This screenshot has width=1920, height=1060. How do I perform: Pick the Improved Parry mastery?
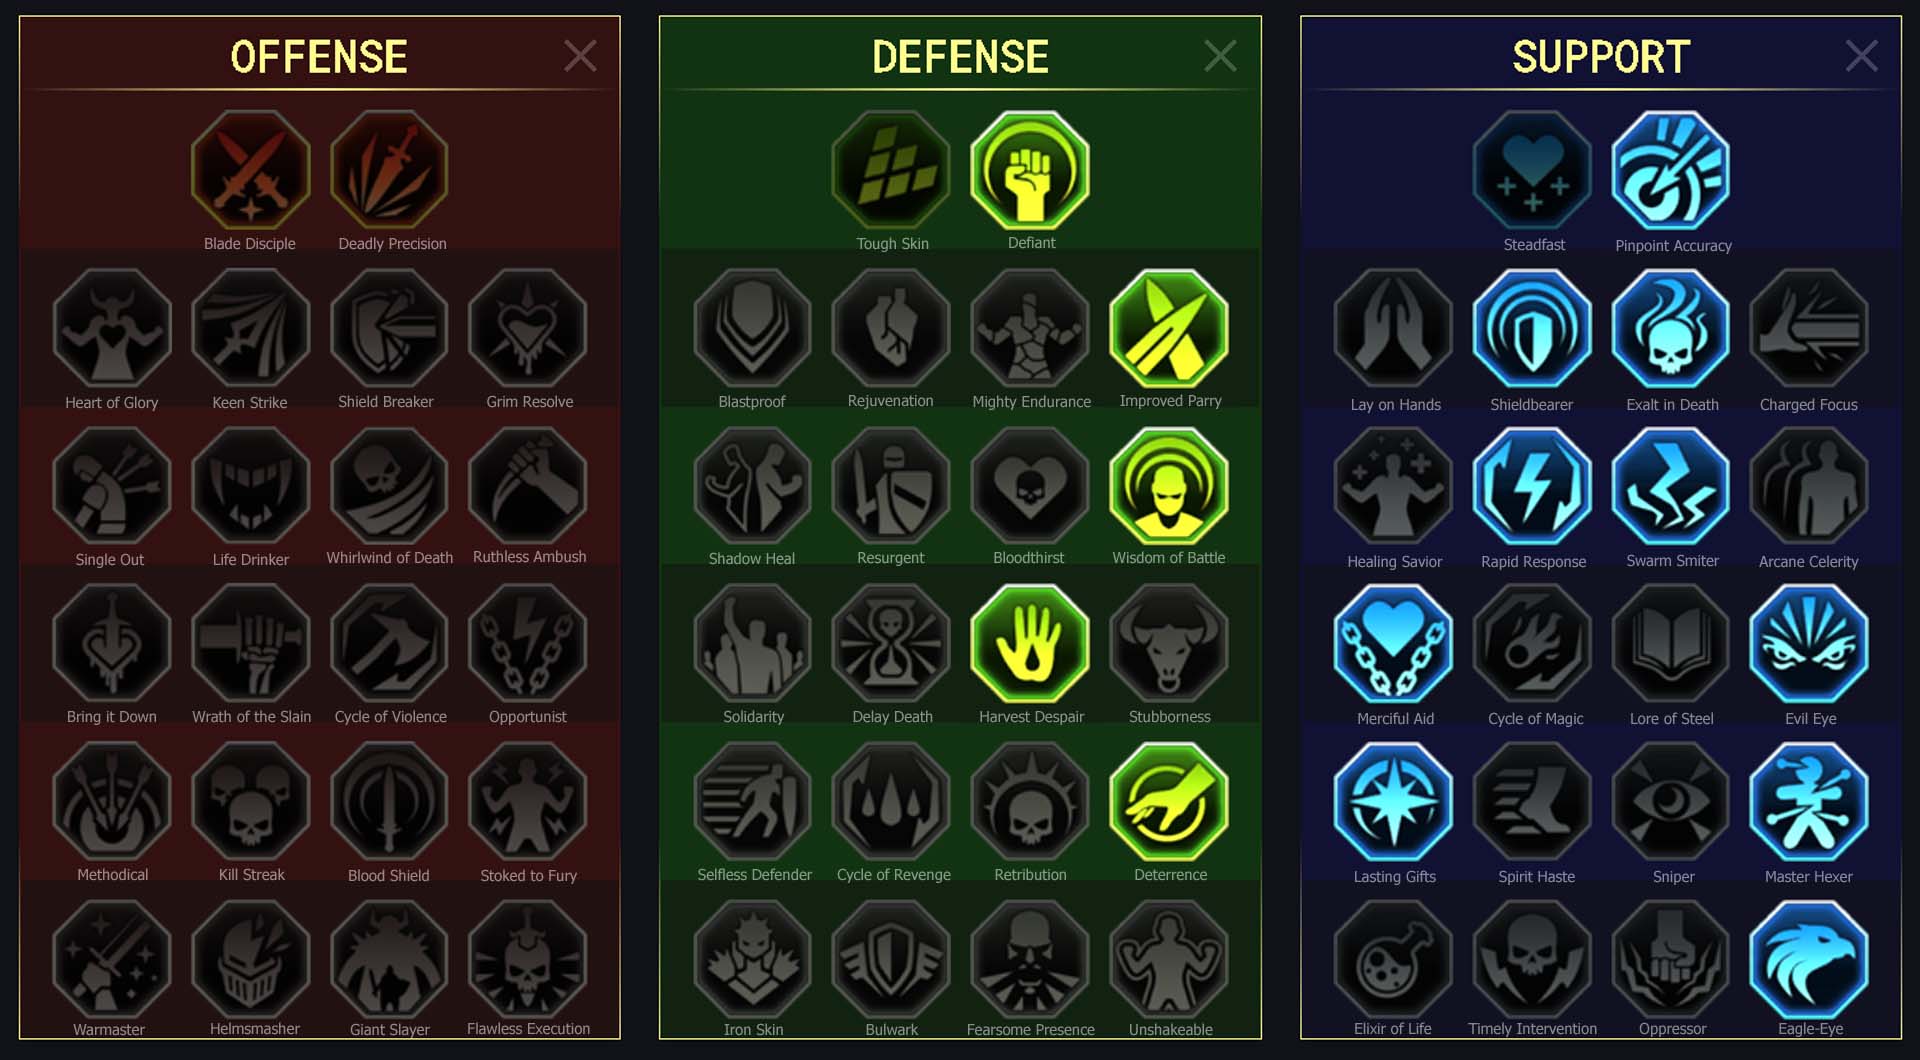pyautogui.click(x=1169, y=328)
